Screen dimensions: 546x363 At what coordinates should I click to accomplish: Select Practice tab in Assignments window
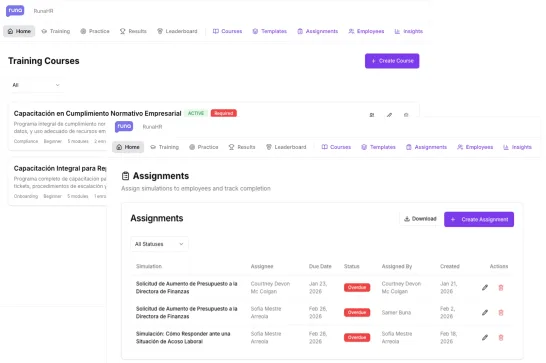(204, 147)
